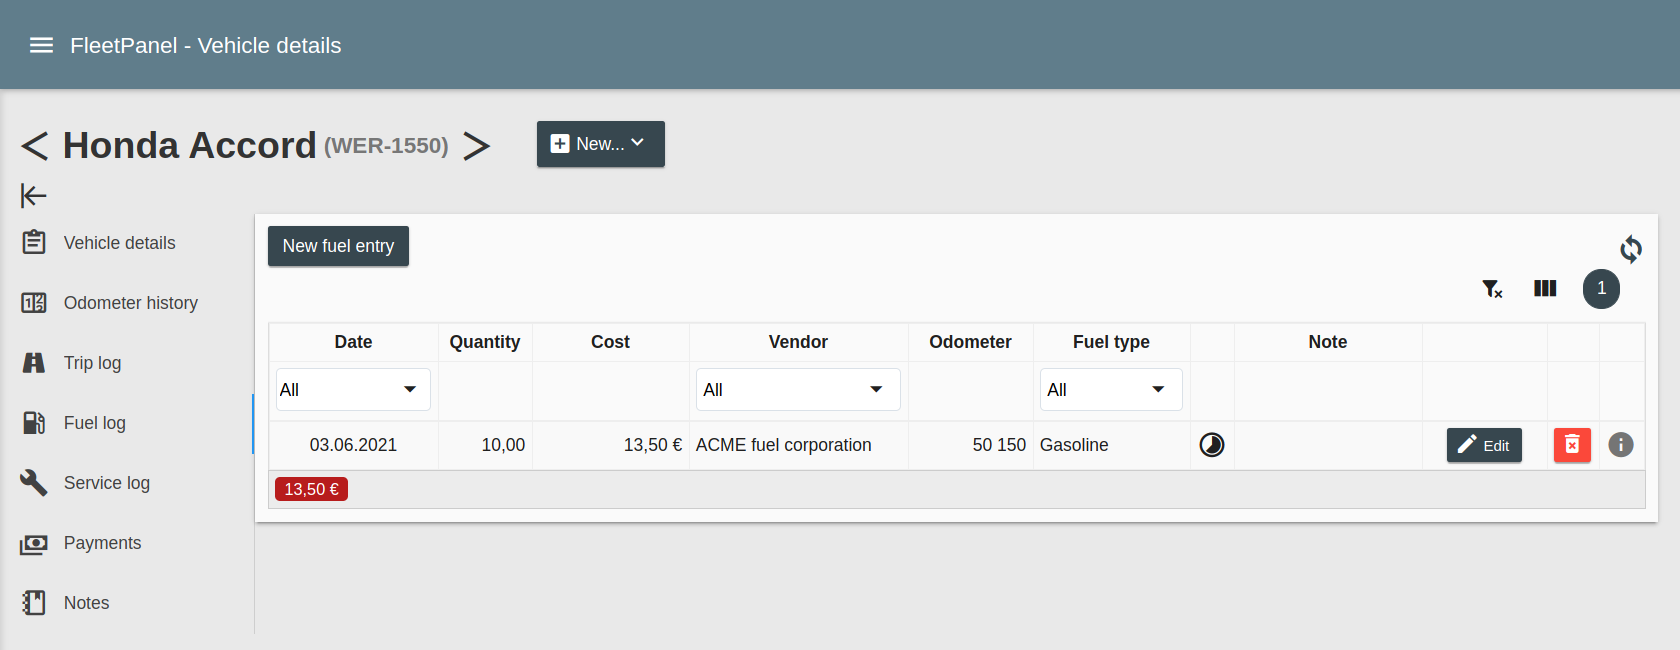Open the Date filter dropdown
Image resolution: width=1680 pixels, height=650 pixels.
(353, 390)
